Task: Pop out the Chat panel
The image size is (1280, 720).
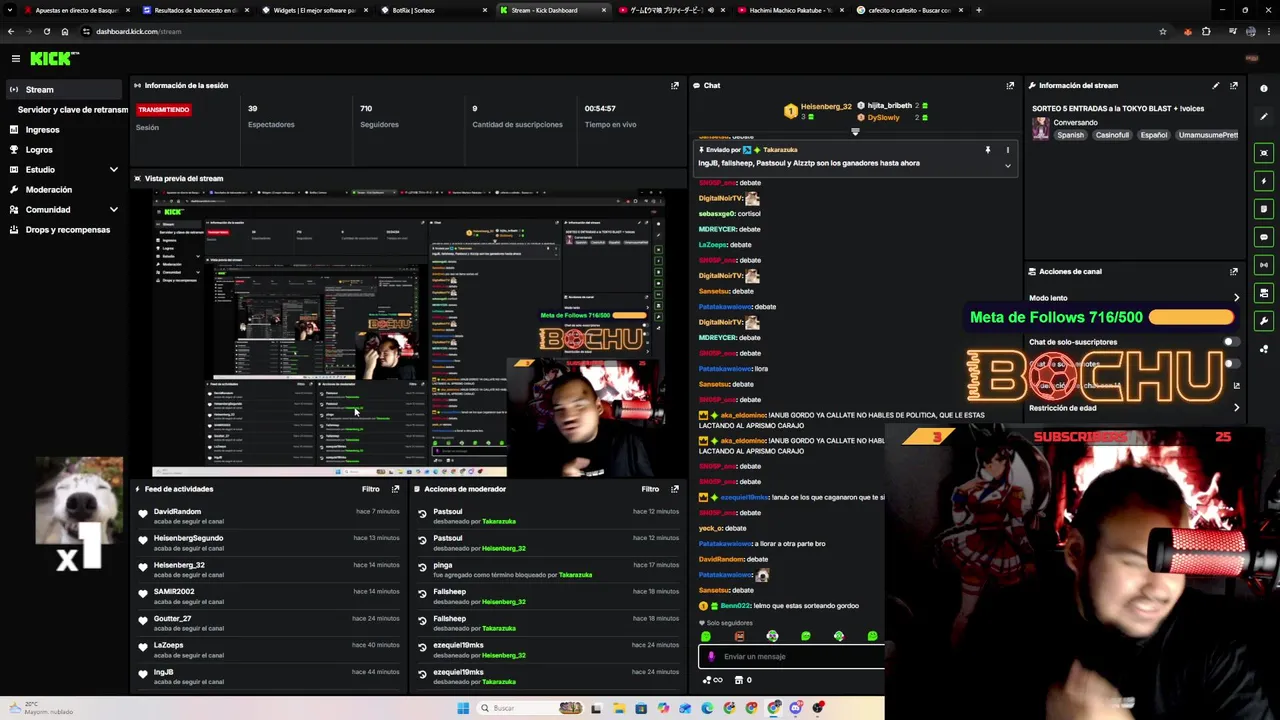Action: pyautogui.click(x=1010, y=85)
